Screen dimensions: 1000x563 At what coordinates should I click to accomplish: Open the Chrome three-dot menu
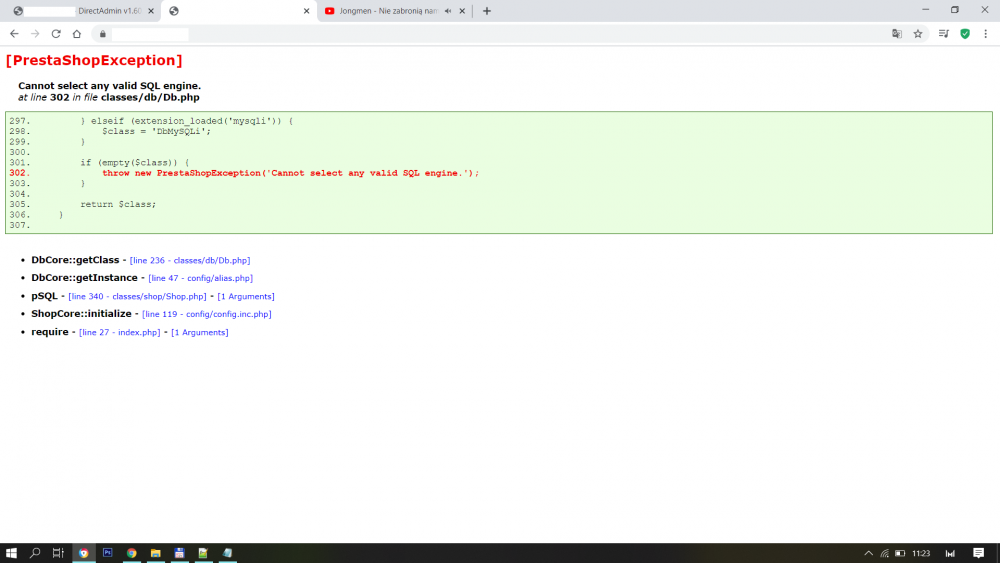point(985,34)
